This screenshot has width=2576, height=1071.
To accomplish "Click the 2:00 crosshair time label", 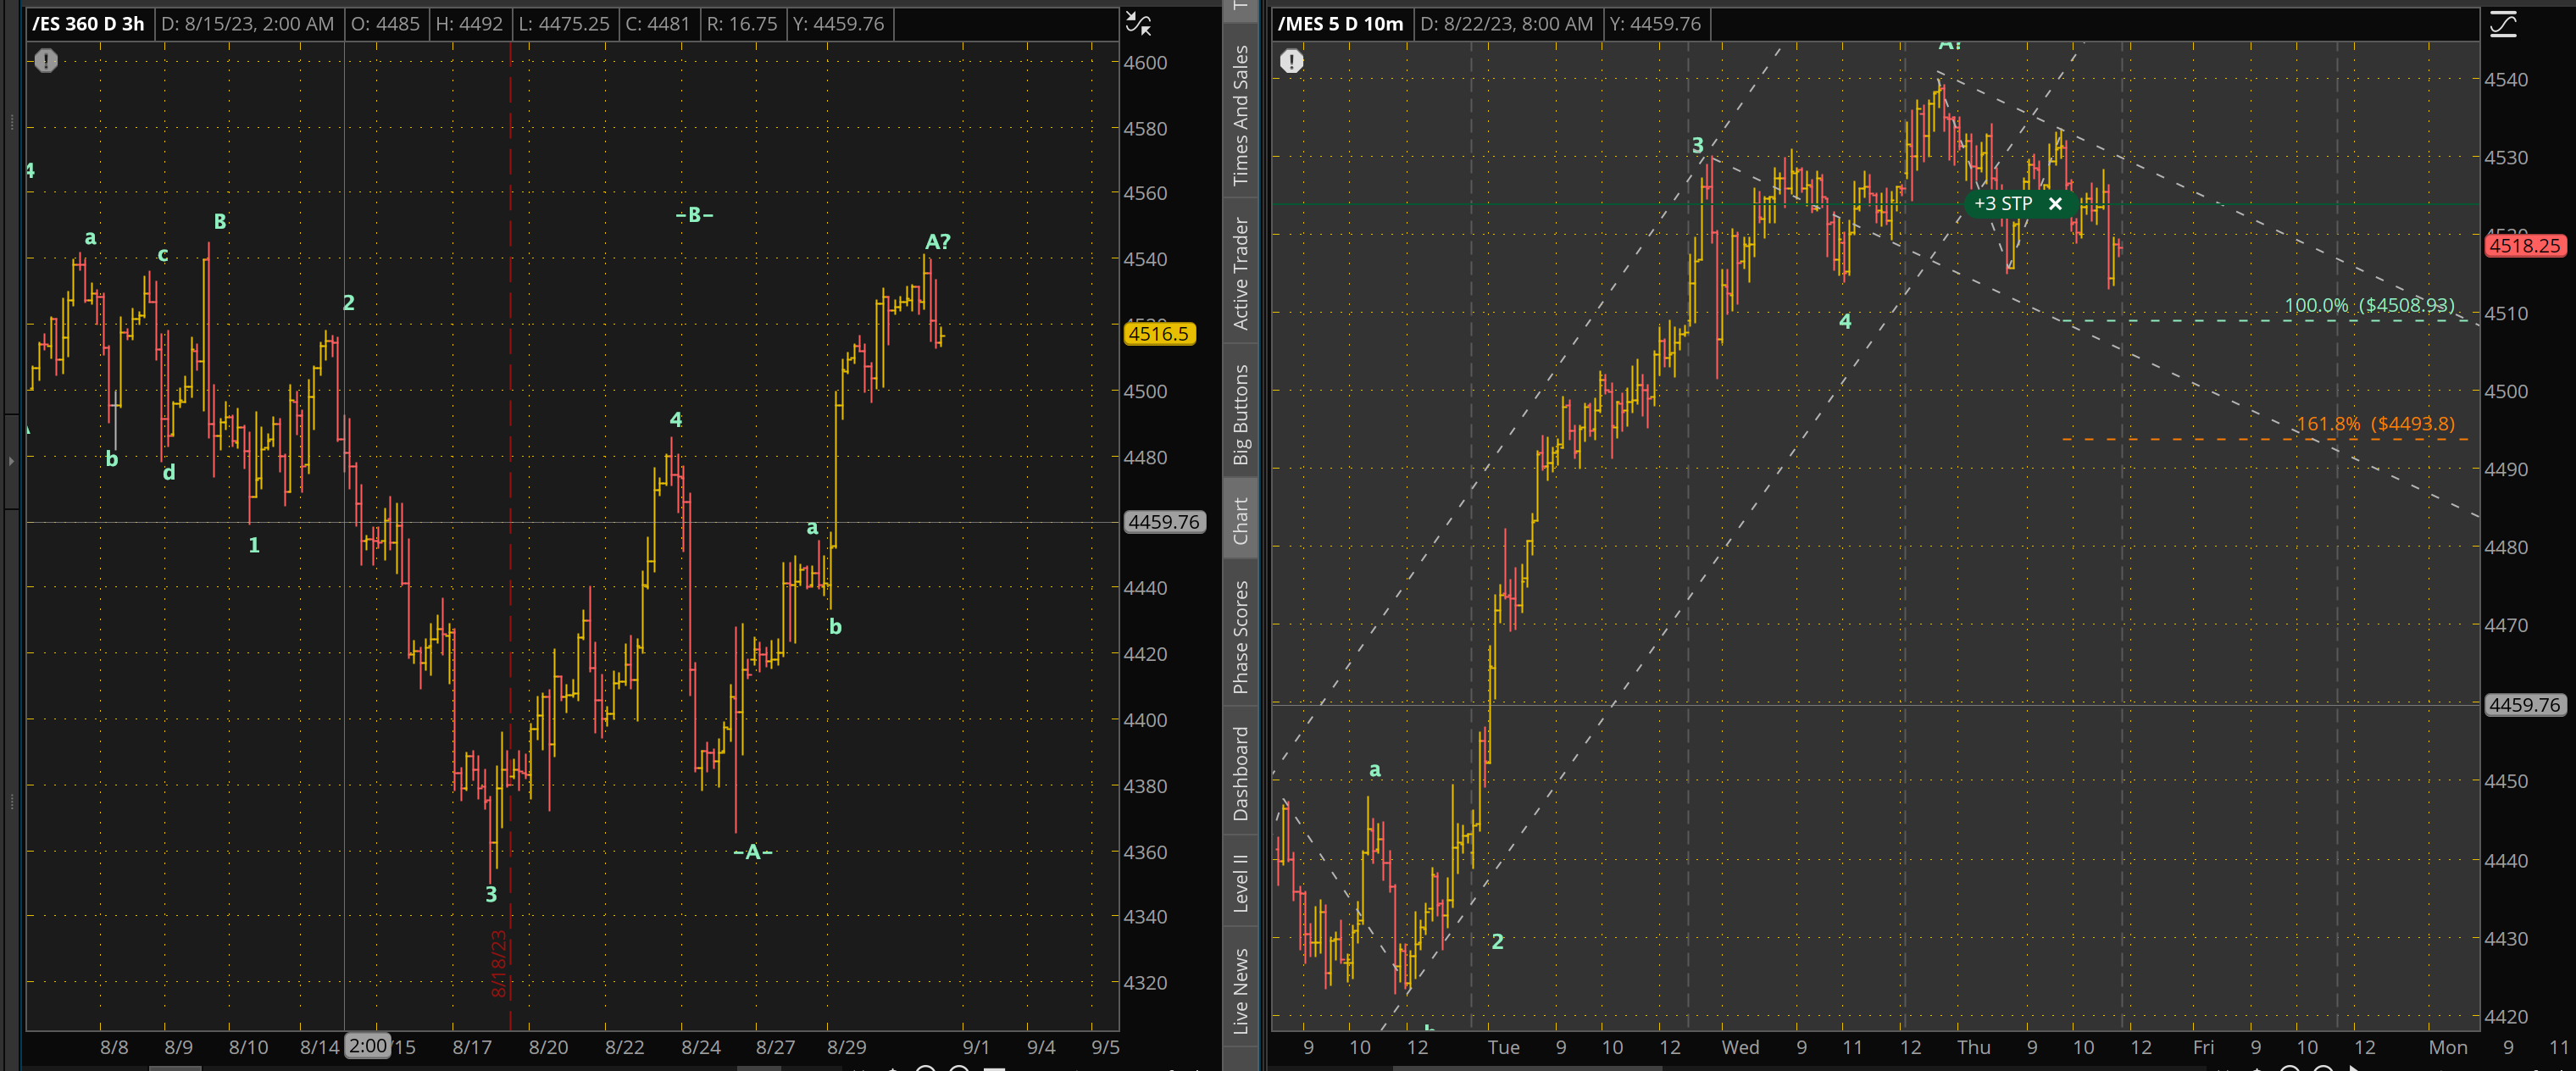I will click(368, 1046).
